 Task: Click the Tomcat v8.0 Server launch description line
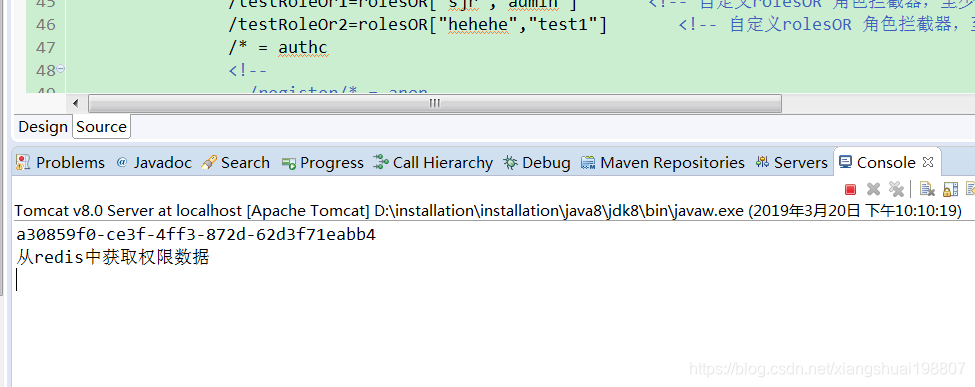488,211
